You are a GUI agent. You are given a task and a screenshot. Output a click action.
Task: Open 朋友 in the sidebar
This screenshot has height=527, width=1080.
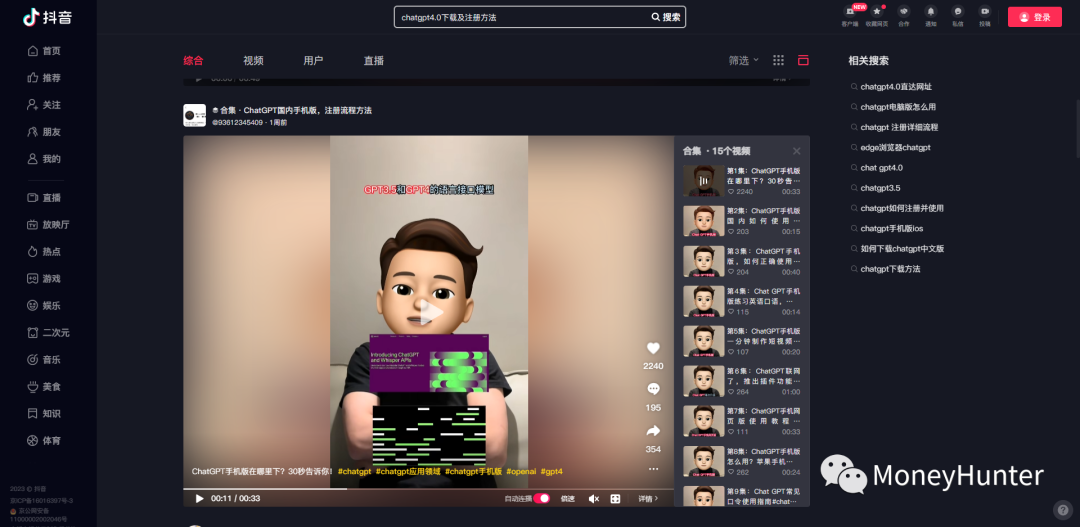44,132
